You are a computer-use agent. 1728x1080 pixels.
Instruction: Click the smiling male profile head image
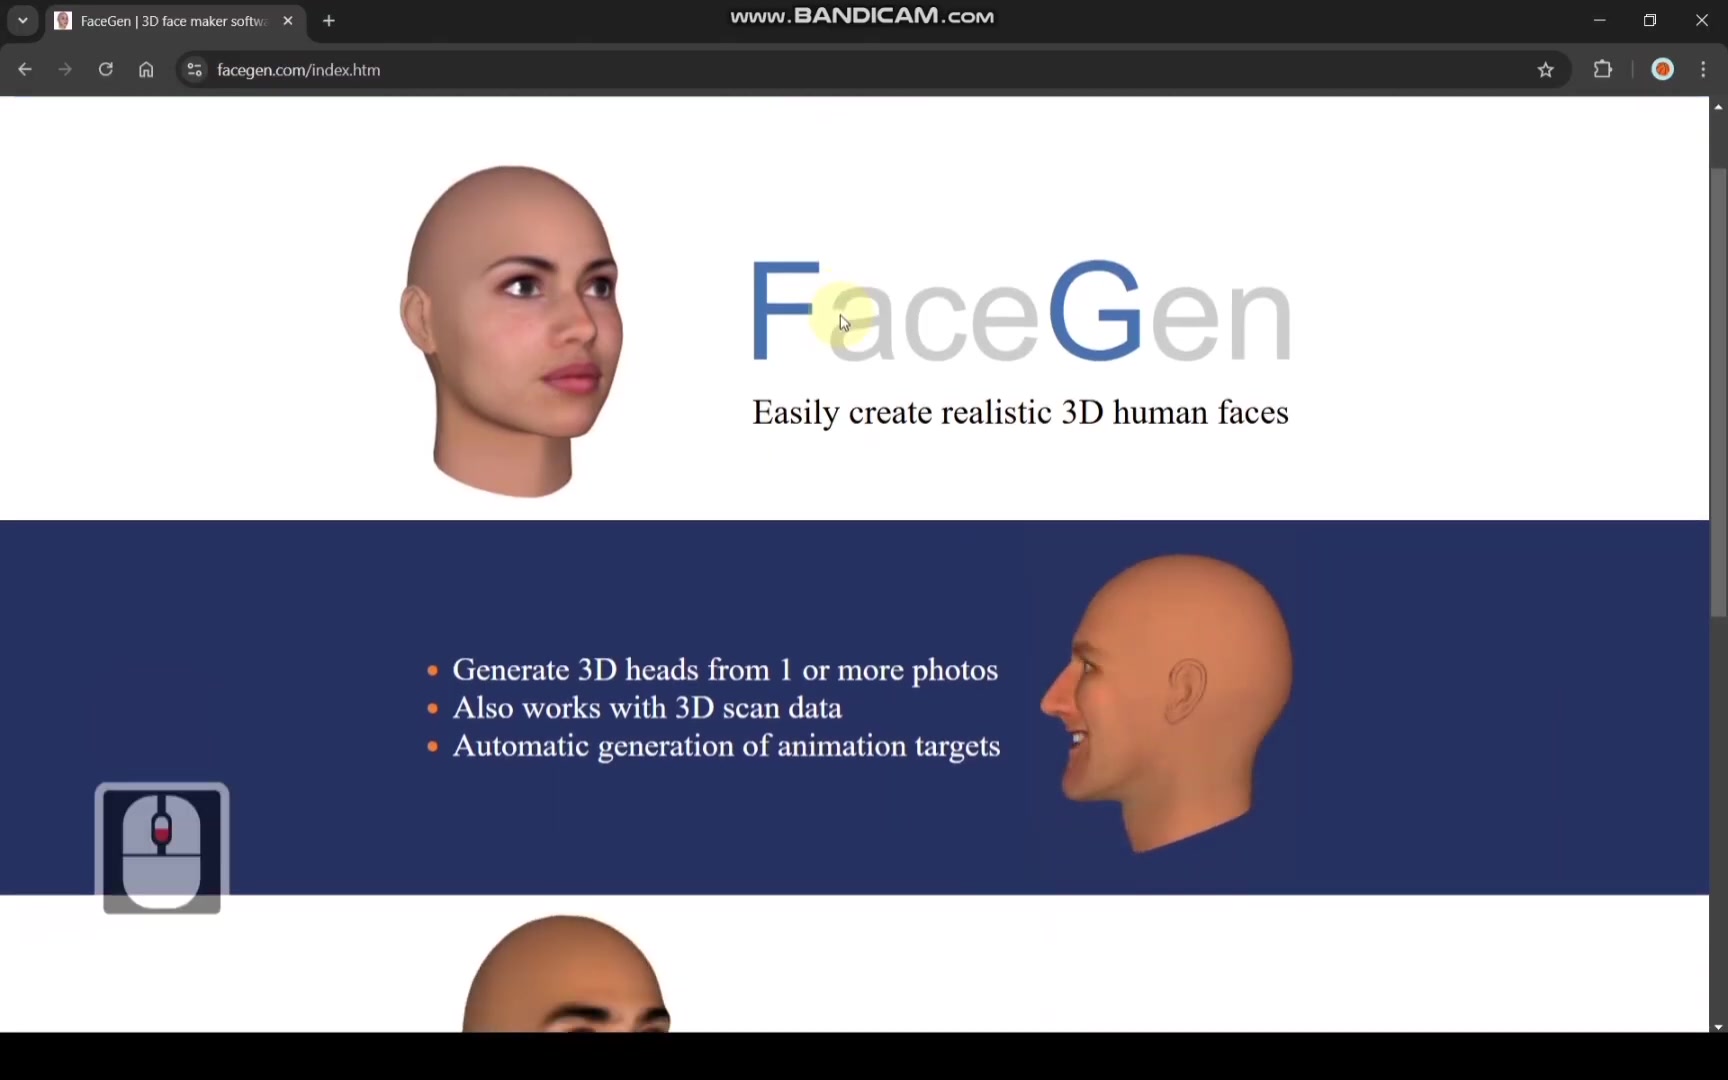point(1166,702)
